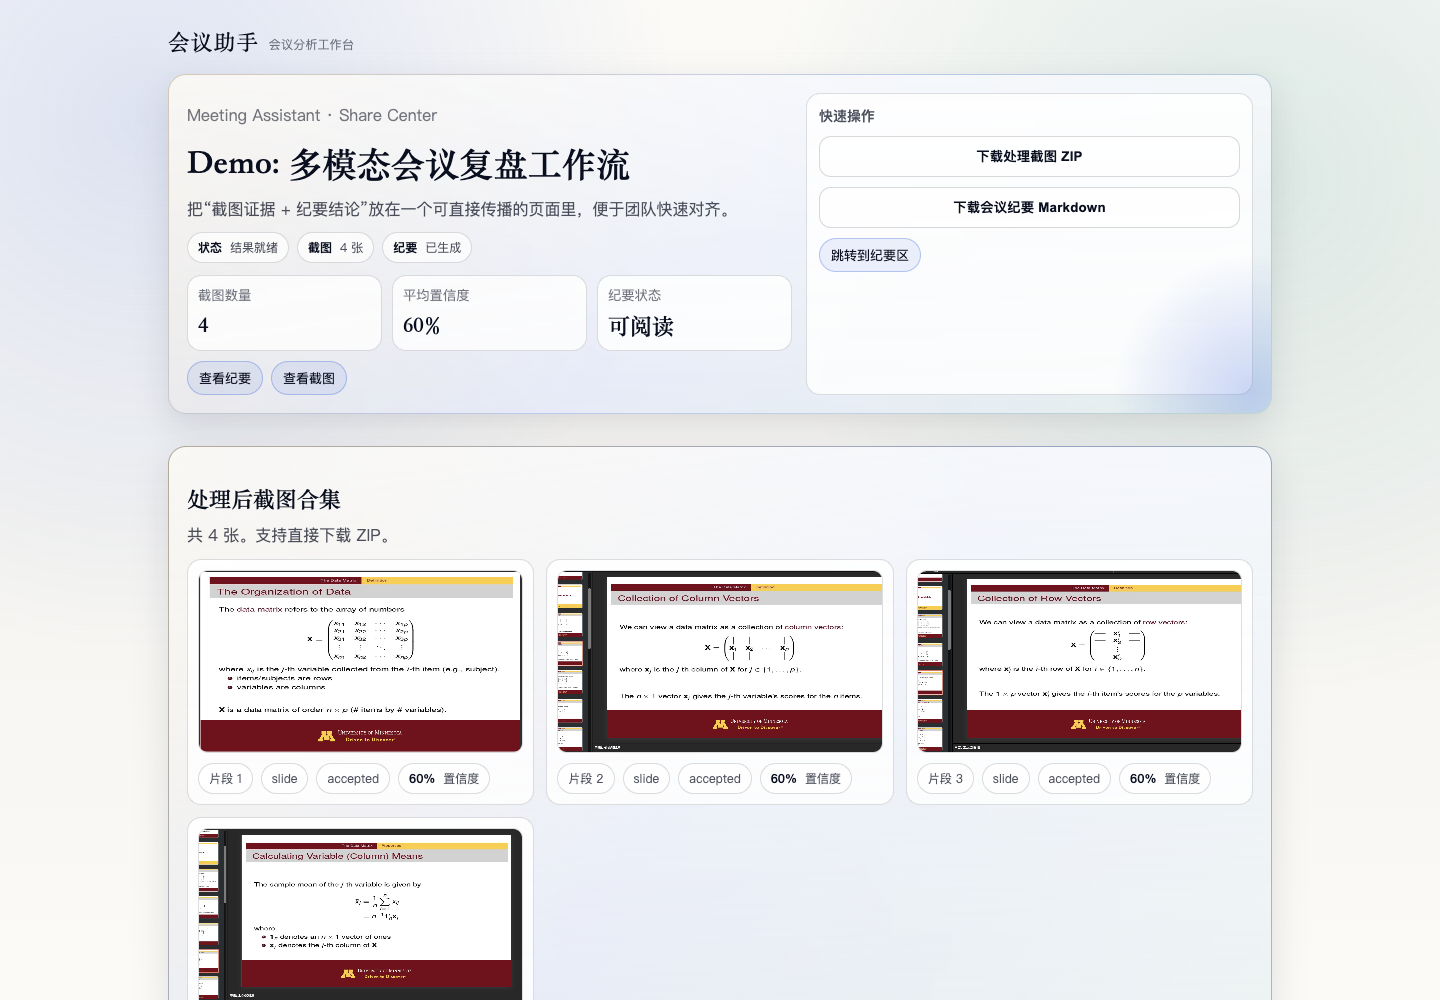Click the 处理后截图合集 section heading
The width and height of the screenshot is (1440, 1000).
tap(264, 499)
